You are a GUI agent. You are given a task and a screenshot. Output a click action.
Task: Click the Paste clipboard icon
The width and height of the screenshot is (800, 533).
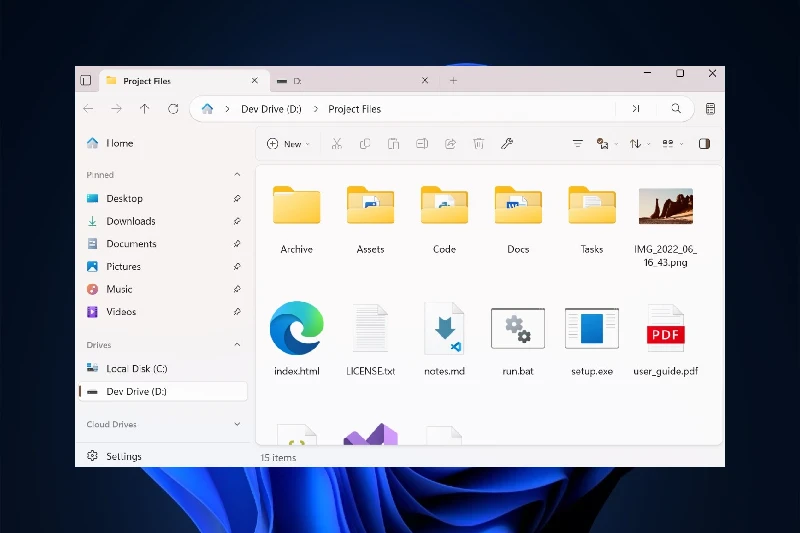(x=393, y=144)
